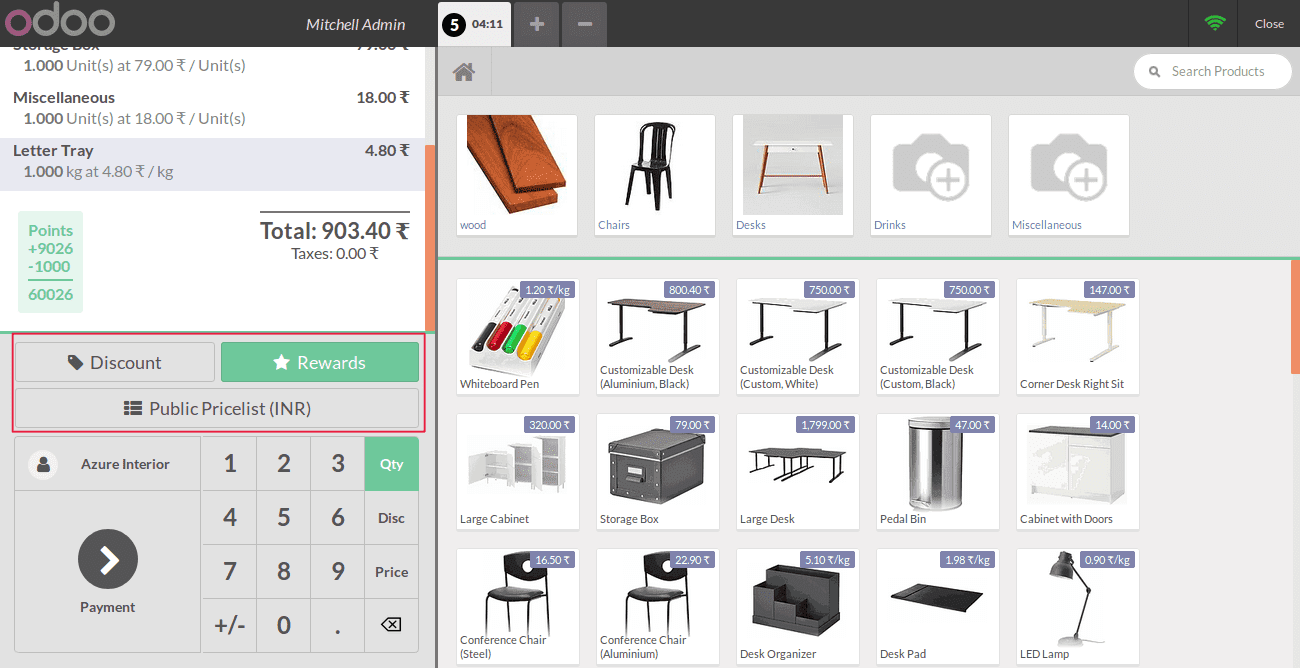Open Public Pricelist (INR) selector
Viewport: 1300px width, 668px height.
pyautogui.click(x=217, y=408)
